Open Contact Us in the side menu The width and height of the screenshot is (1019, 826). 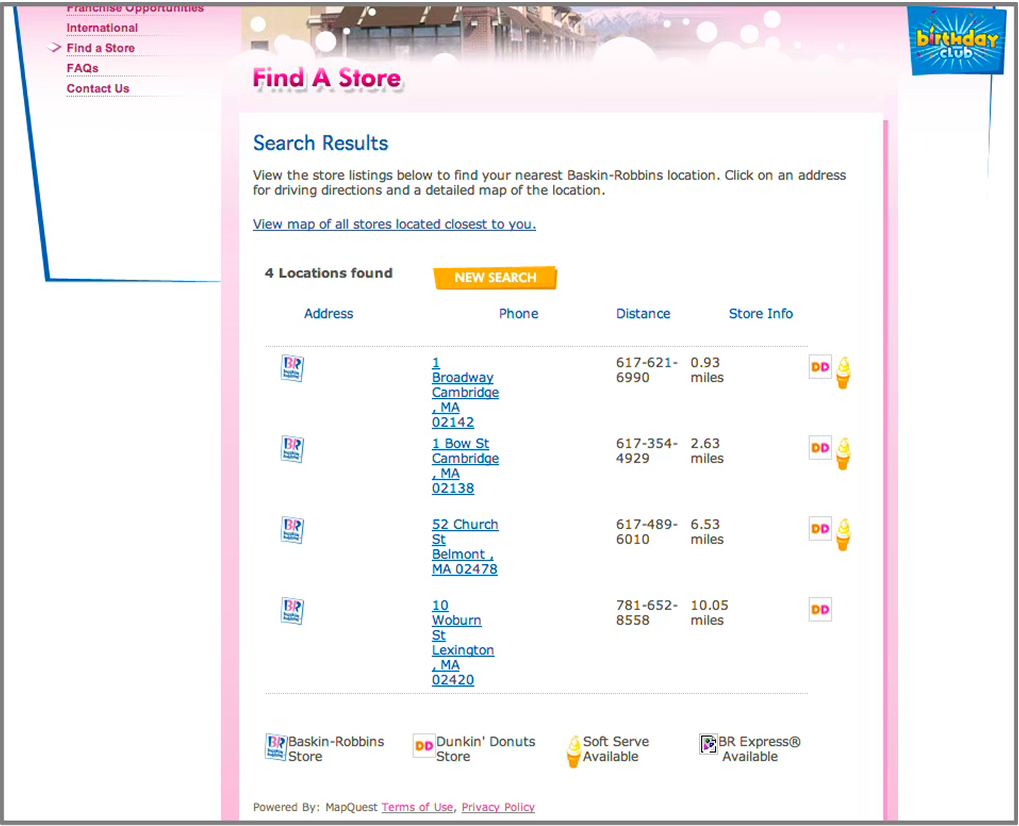point(98,88)
